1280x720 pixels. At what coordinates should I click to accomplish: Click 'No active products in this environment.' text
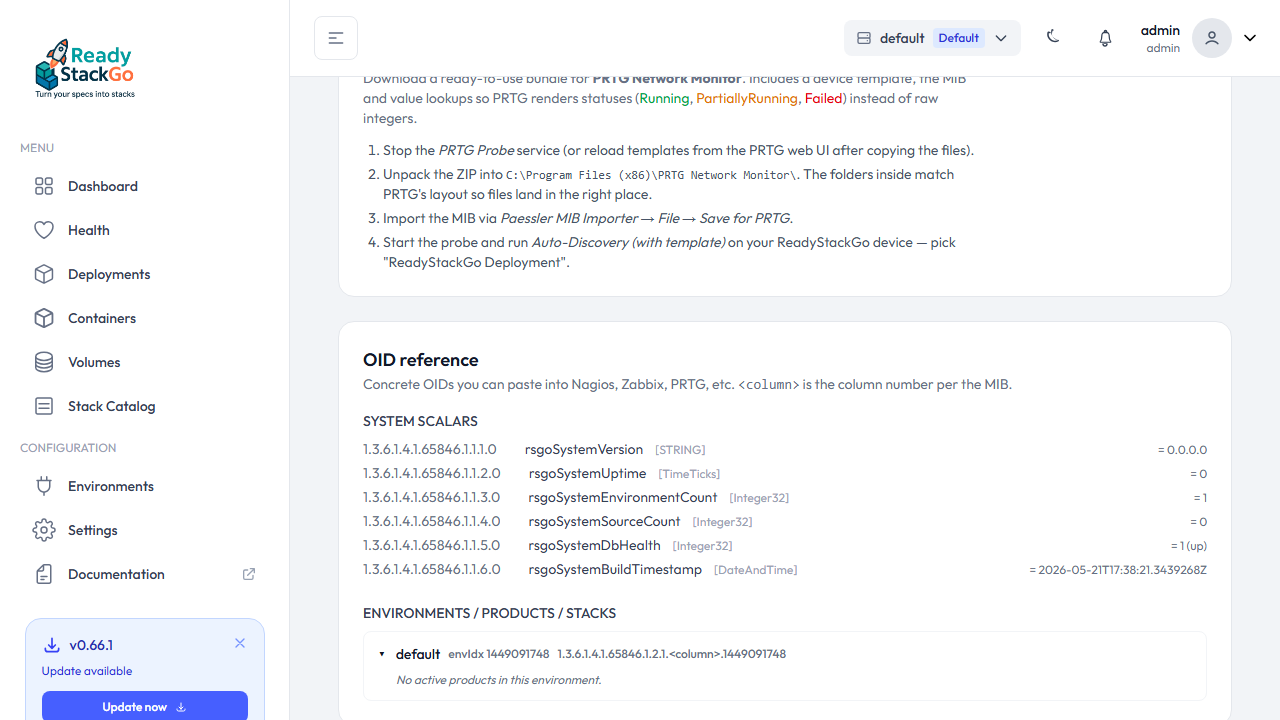coord(499,680)
